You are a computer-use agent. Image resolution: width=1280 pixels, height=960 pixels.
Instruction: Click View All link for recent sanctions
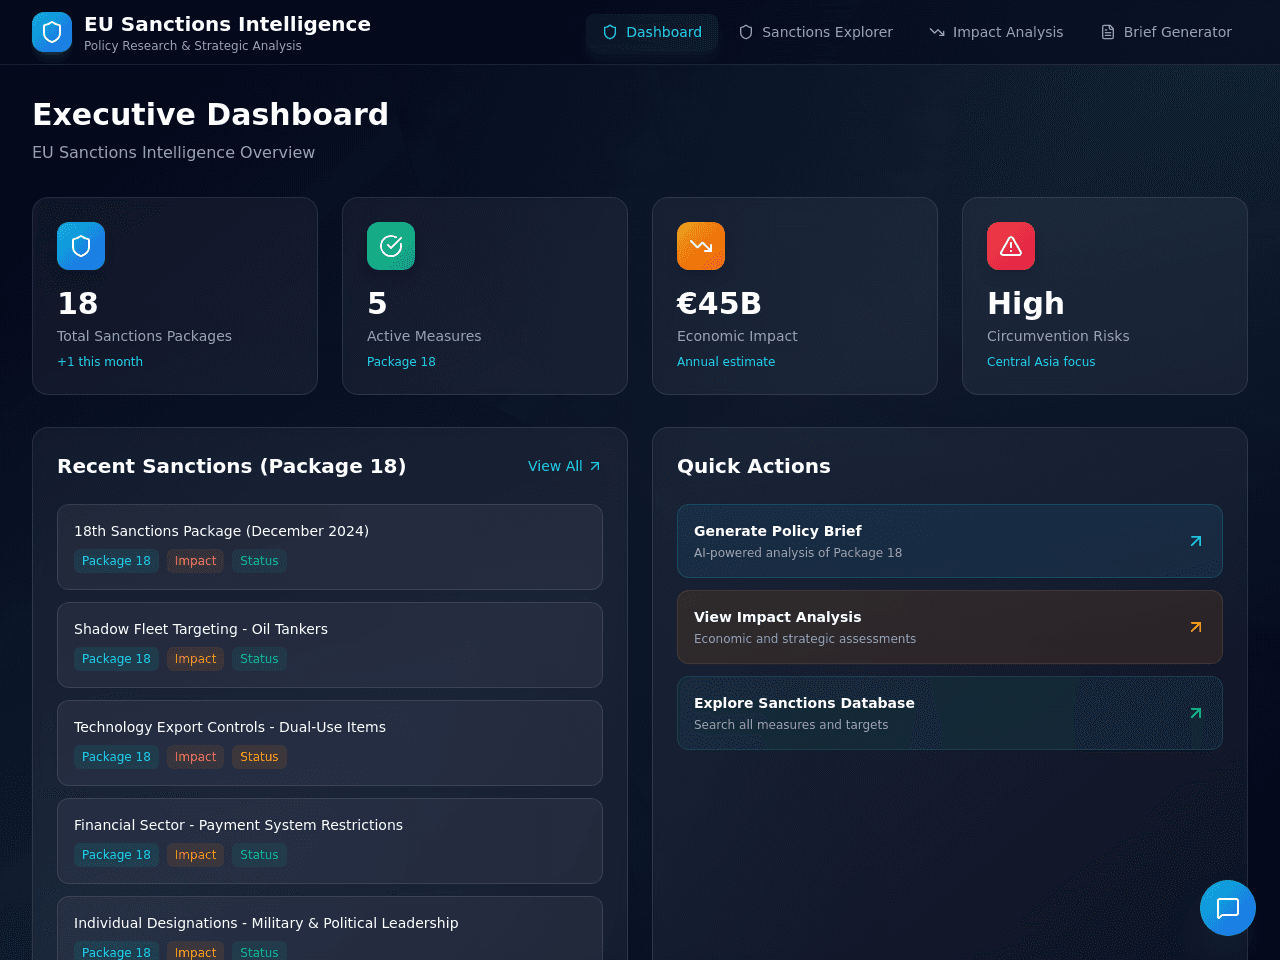[565, 466]
